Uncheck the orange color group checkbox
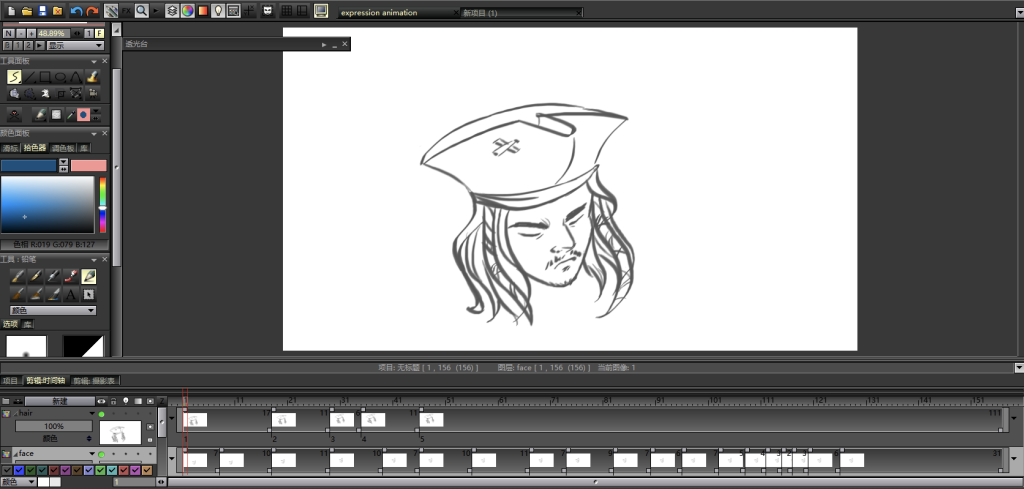Viewport: 1024px width, 489px height. 146,470
